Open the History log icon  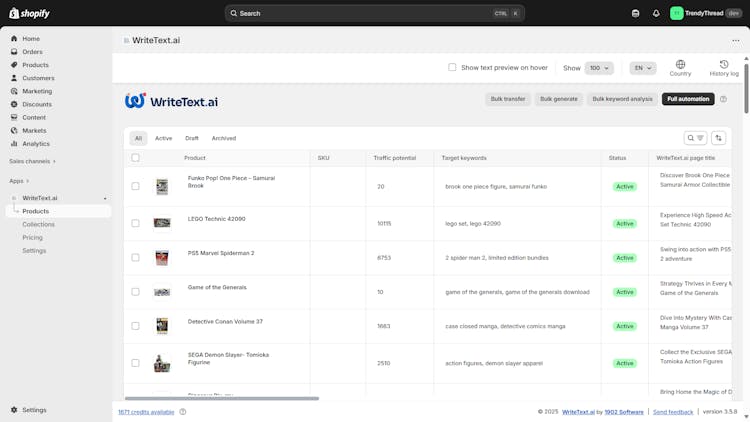pos(724,65)
